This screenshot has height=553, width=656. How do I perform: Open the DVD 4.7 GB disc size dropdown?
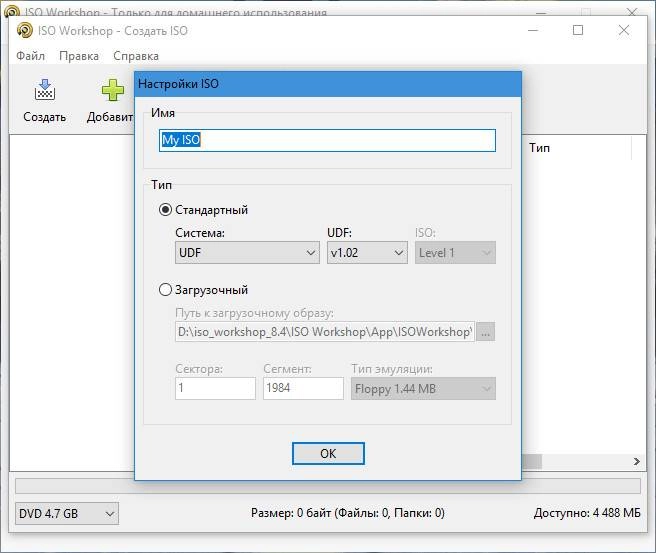[x=67, y=513]
